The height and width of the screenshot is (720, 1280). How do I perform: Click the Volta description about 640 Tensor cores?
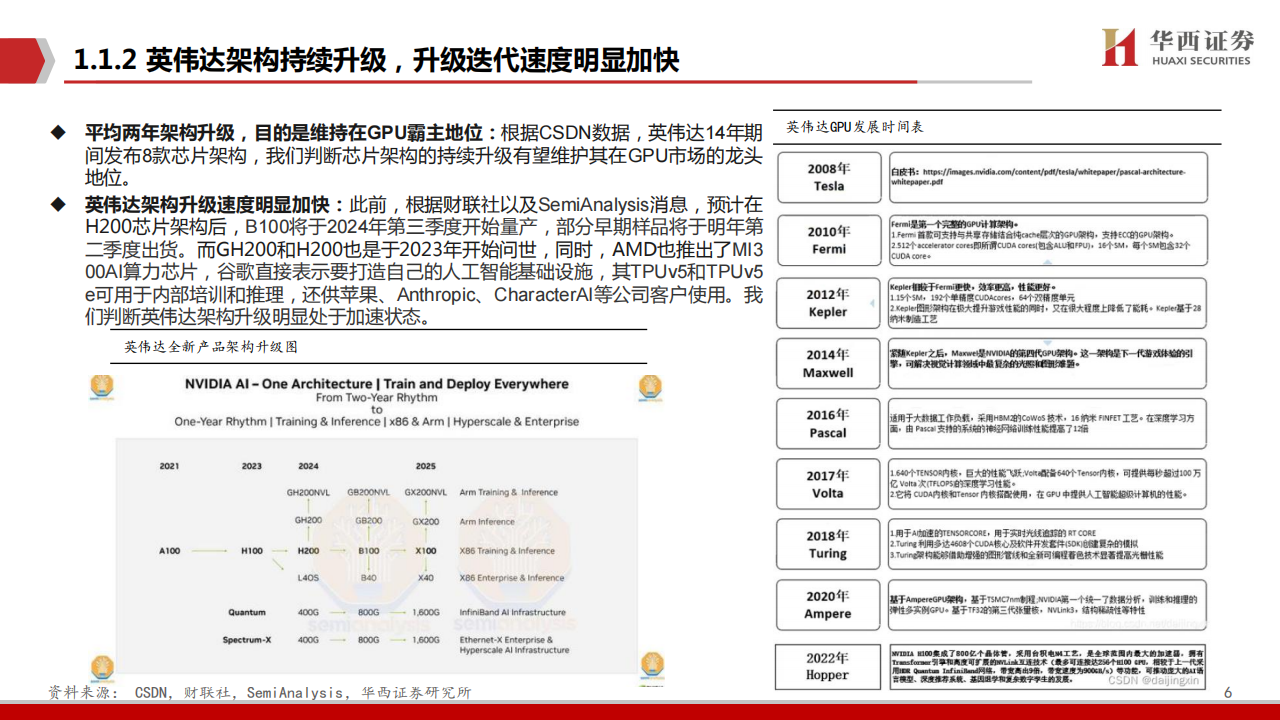click(1047, 484)
